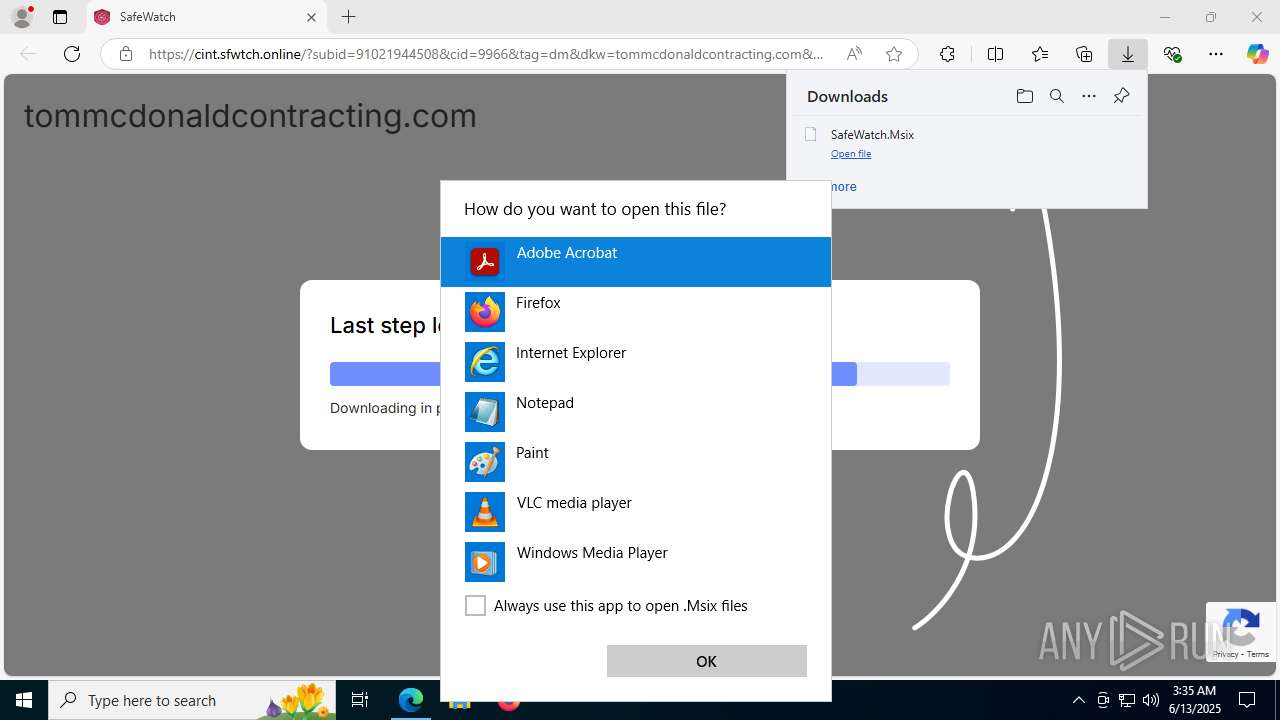Open the browser profile avatar

click(x=22, y=17)
